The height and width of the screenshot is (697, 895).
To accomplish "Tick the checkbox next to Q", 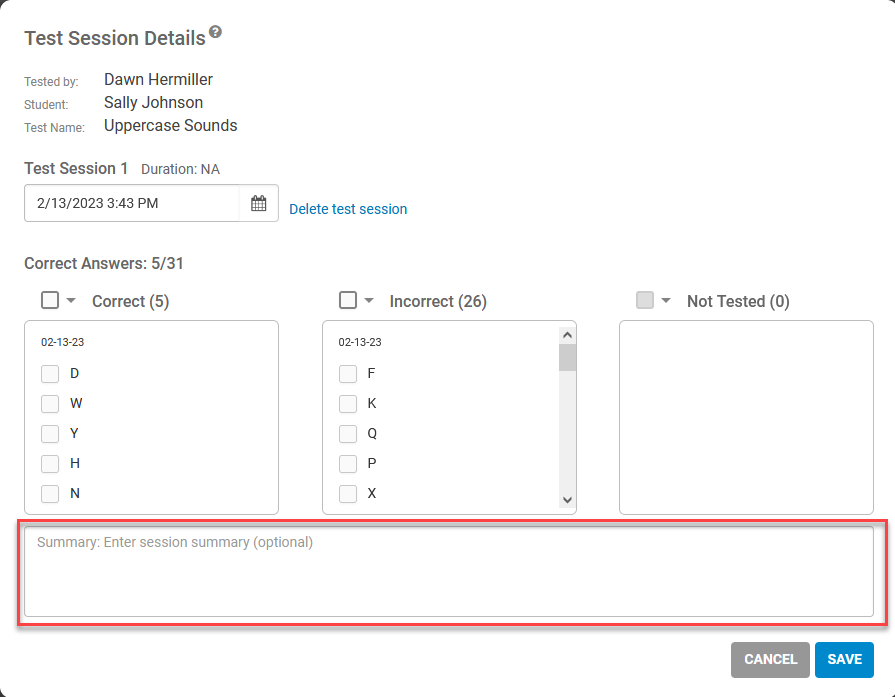I will 348,434.
